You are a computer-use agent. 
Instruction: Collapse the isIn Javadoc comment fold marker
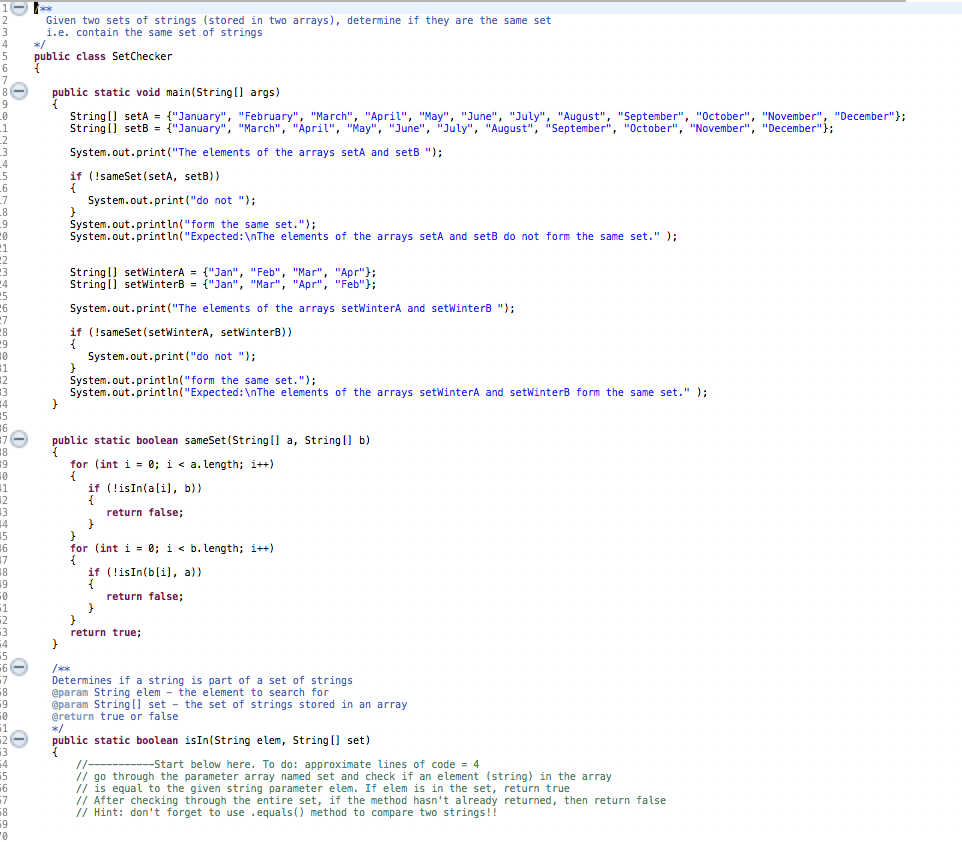pos(20,668)
